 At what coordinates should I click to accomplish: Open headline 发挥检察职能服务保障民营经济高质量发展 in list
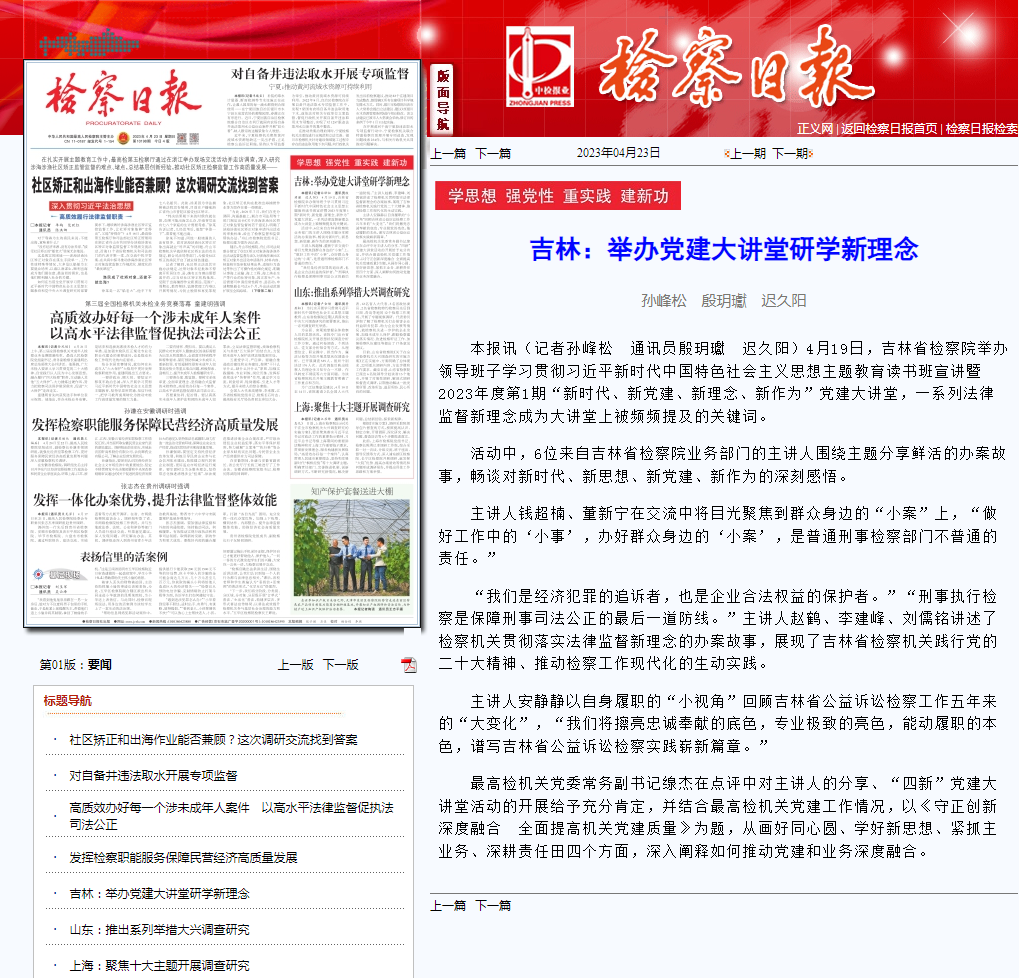[x=183, y=858]
